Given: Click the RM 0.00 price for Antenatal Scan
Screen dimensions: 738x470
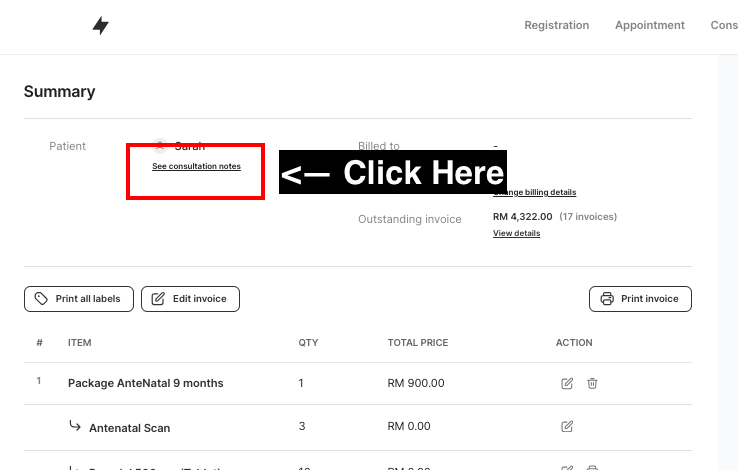Looking at the screenshot, I should click(x=409, y=426).
